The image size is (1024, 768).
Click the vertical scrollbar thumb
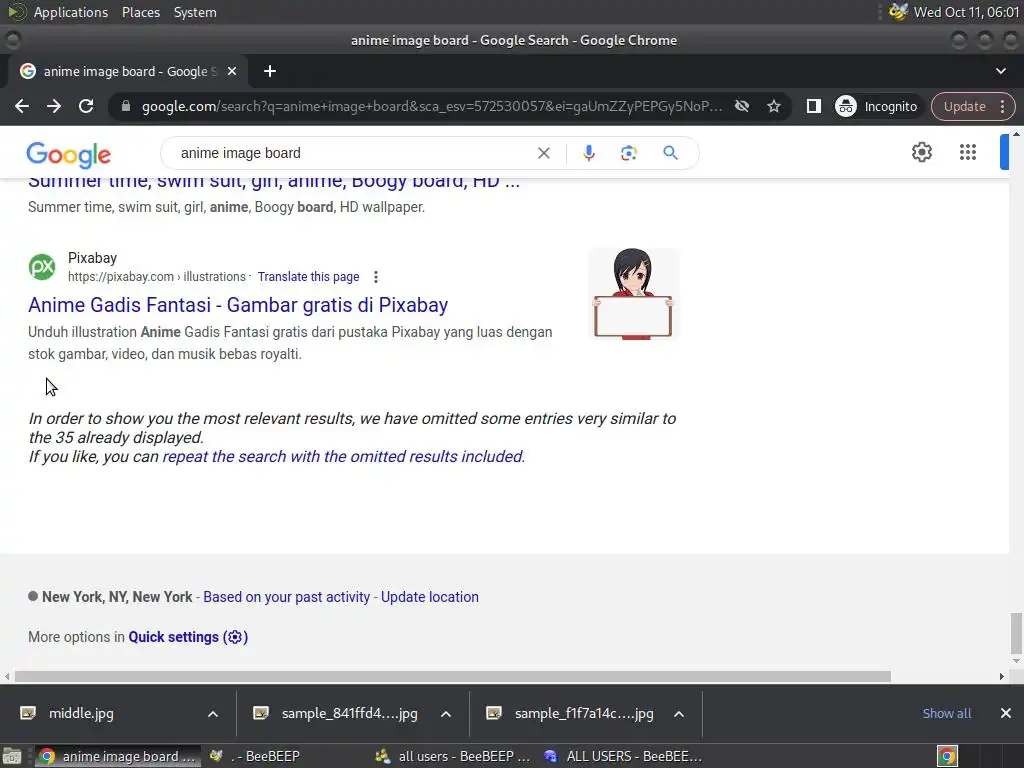[1016, 633]
